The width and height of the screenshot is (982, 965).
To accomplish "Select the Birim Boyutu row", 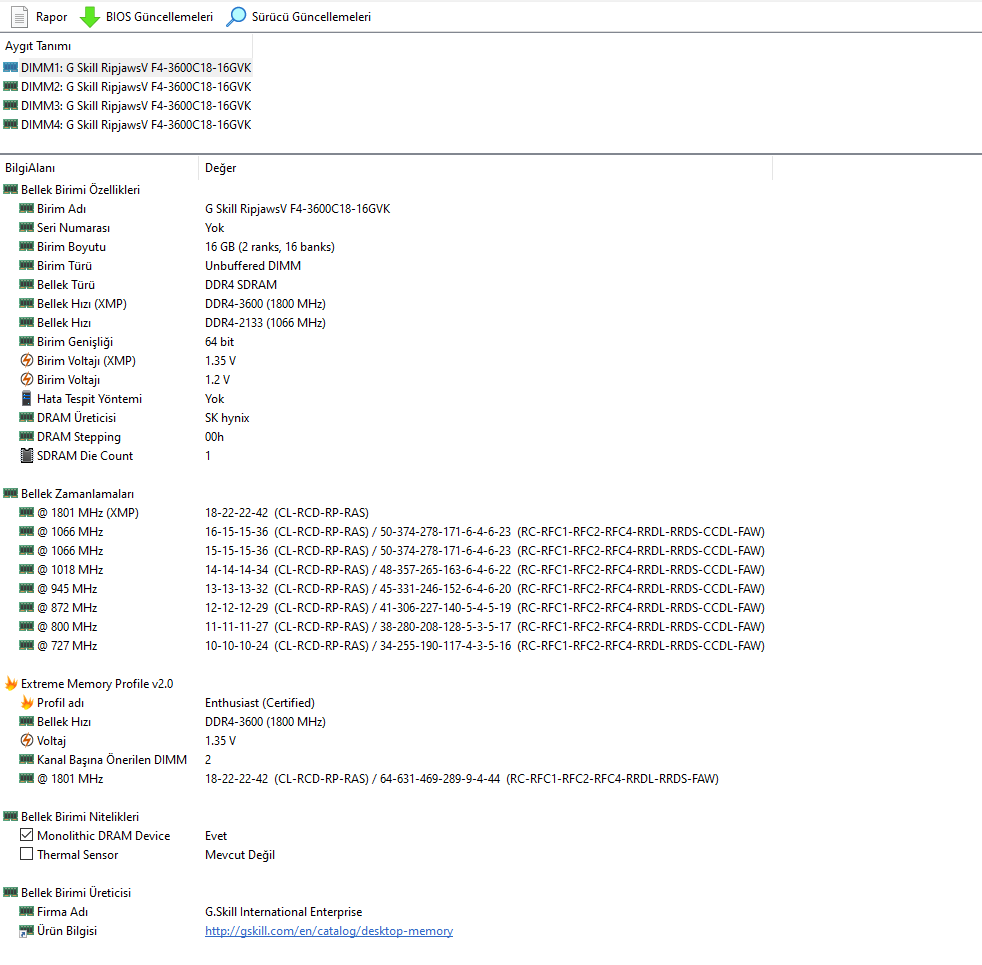I will click(387, 247).
